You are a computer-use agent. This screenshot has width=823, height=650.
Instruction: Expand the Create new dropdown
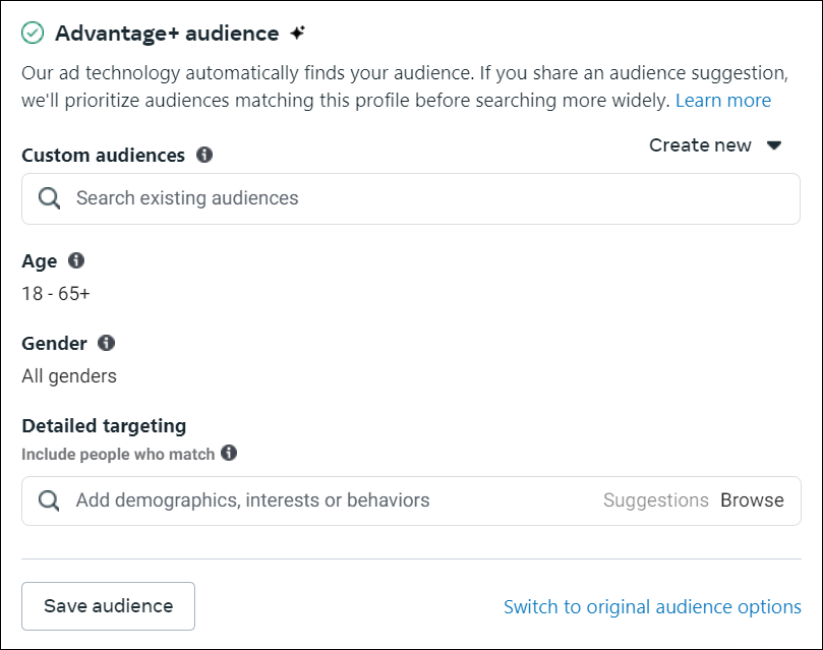pos(715,145)
